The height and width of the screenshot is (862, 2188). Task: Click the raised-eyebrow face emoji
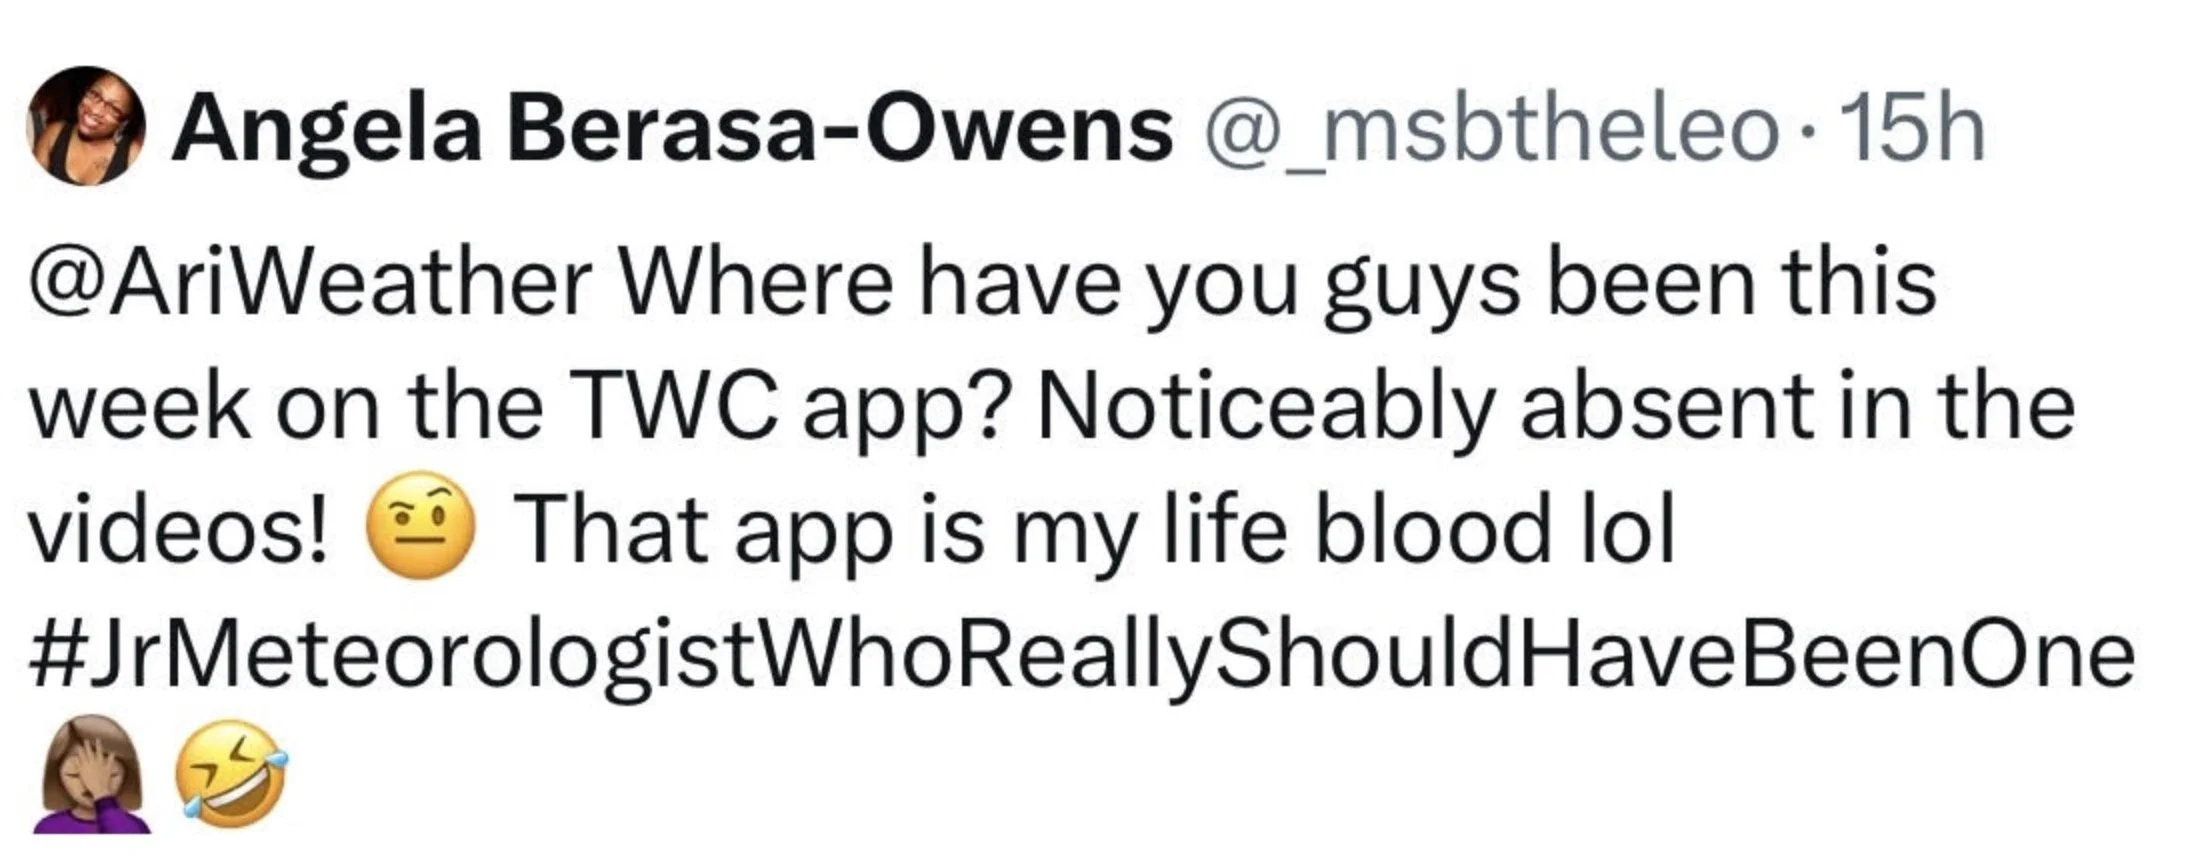coord(421,525)
